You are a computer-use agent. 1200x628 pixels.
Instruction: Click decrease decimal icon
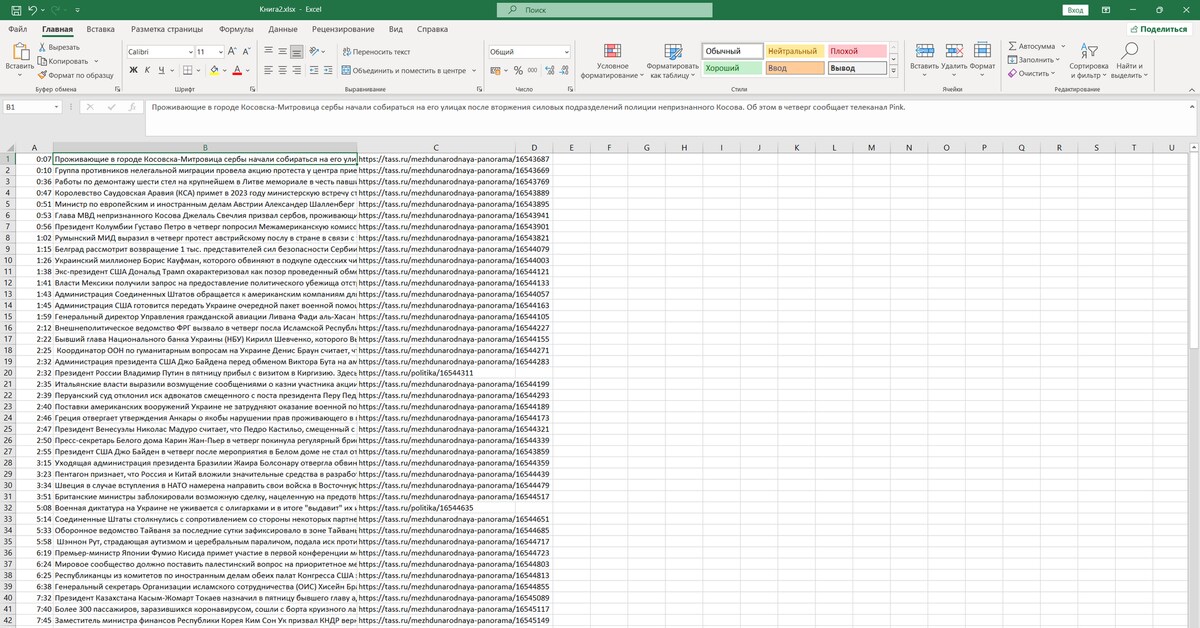coord(564,70)
